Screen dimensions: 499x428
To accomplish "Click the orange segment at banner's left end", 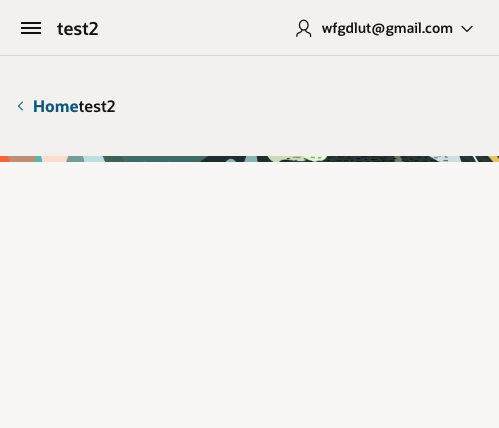I will coord(4,159).
